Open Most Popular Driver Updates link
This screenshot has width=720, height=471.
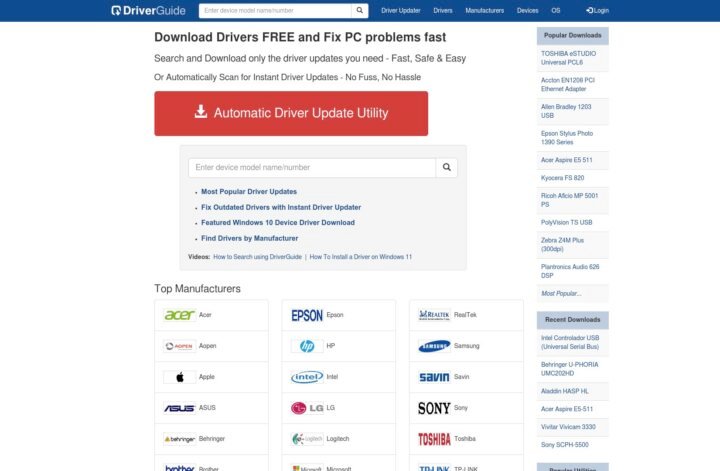[x=249, y=191]
